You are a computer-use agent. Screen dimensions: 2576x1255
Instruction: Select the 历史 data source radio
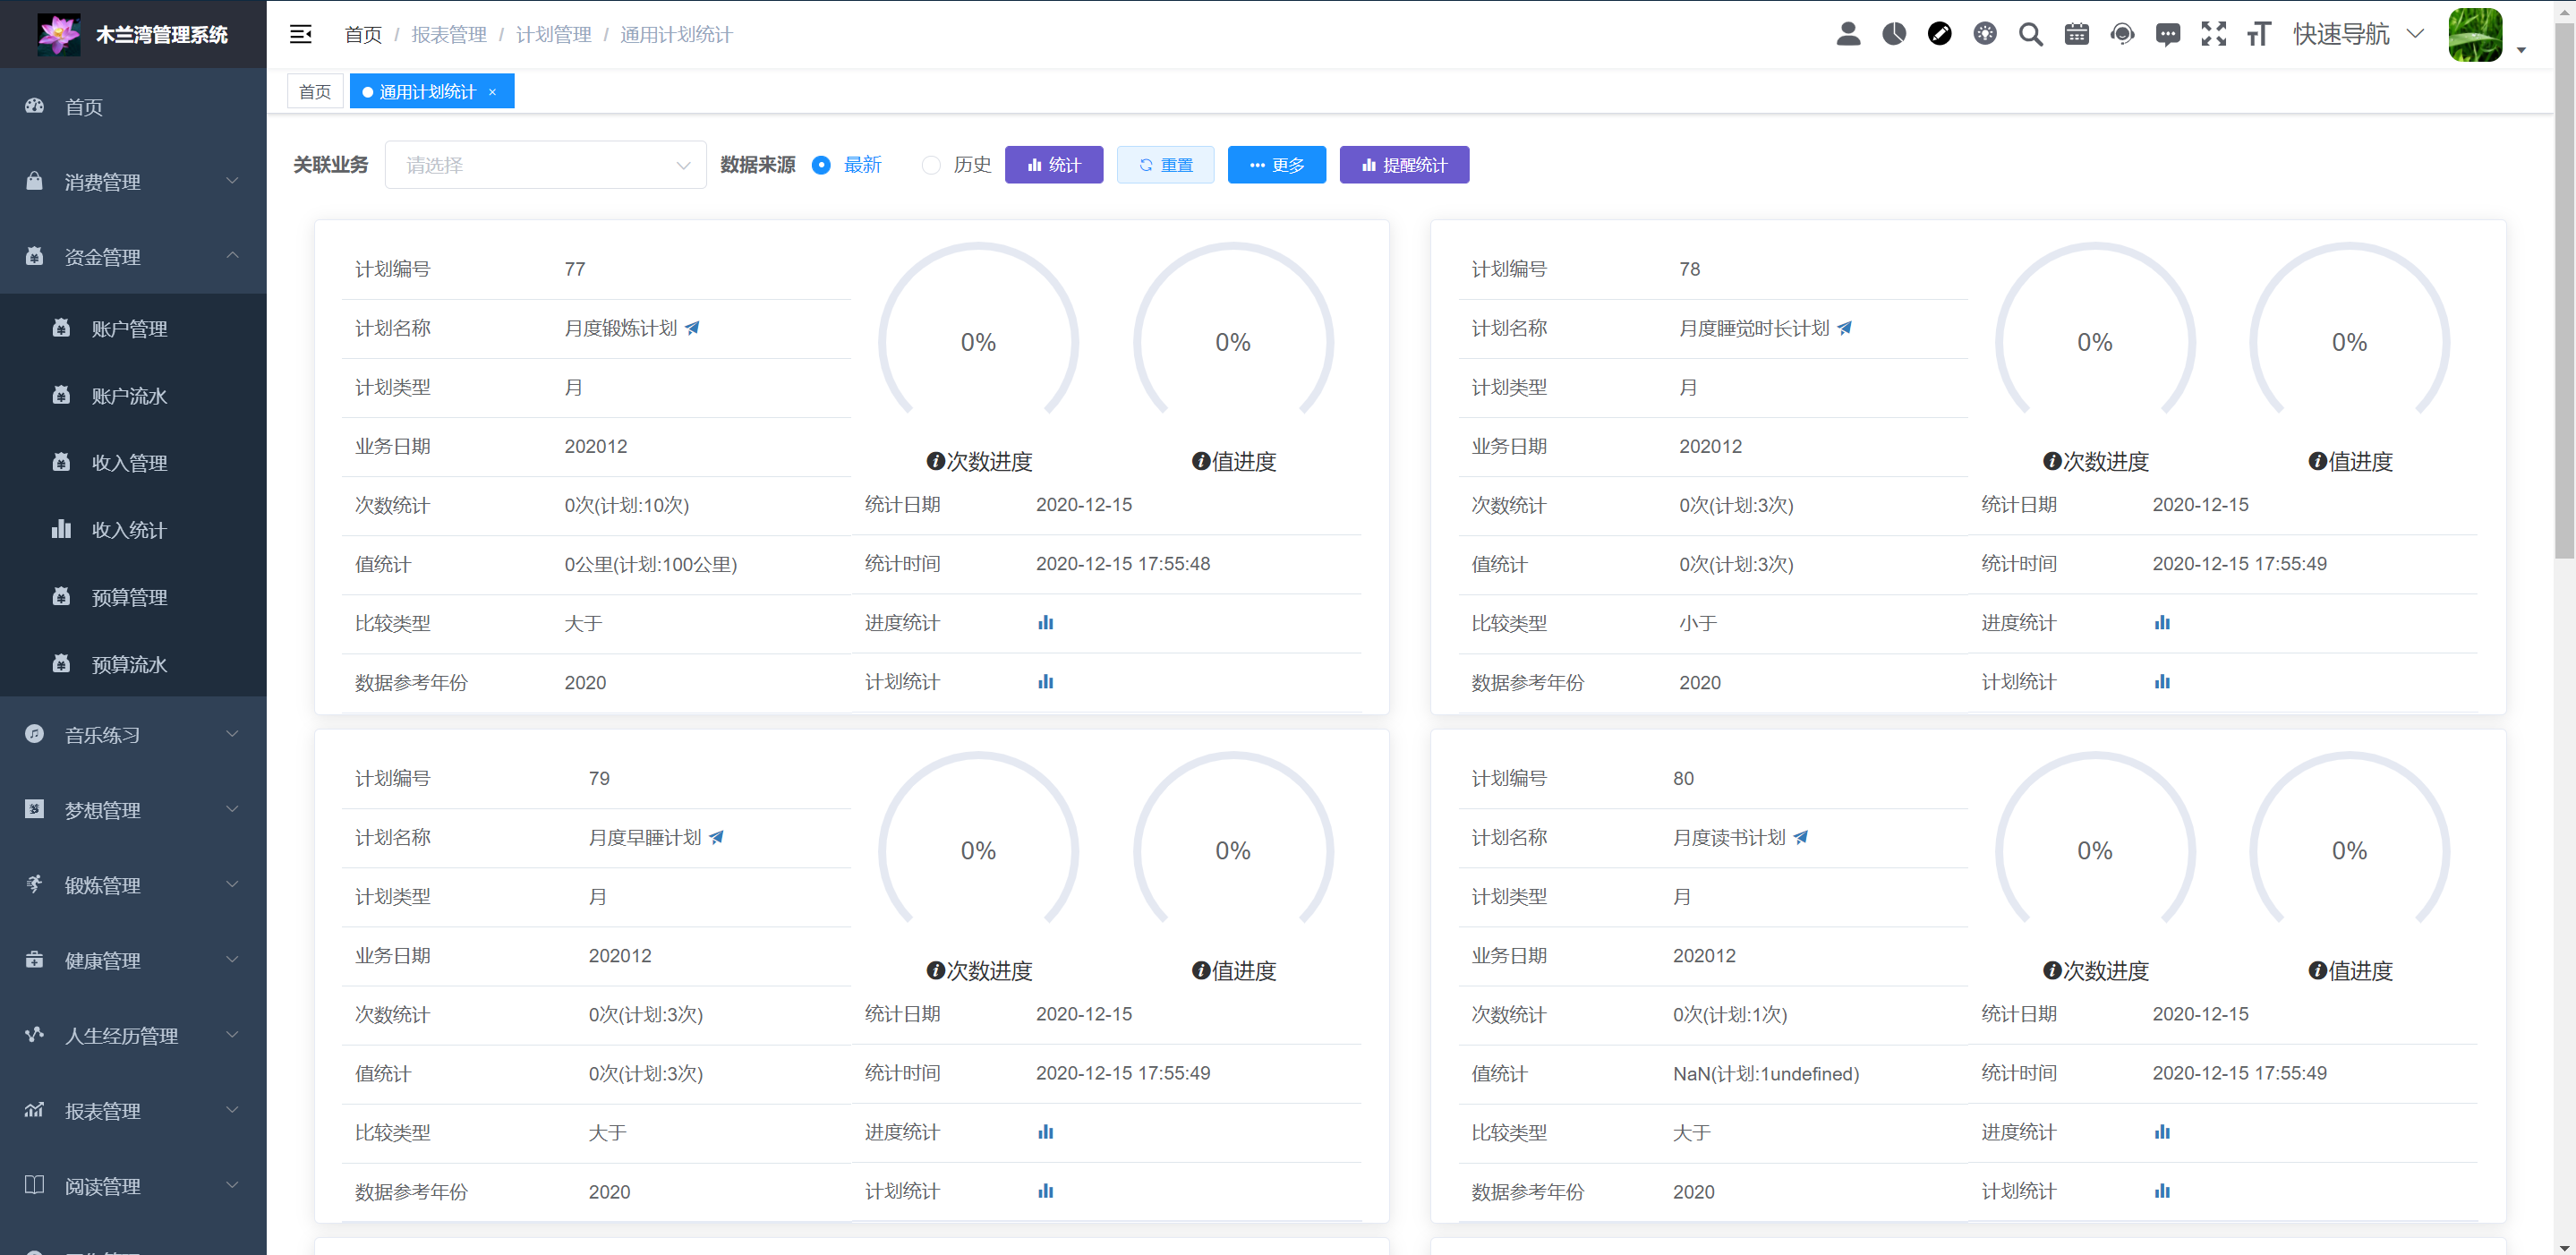tap(931, 165)
